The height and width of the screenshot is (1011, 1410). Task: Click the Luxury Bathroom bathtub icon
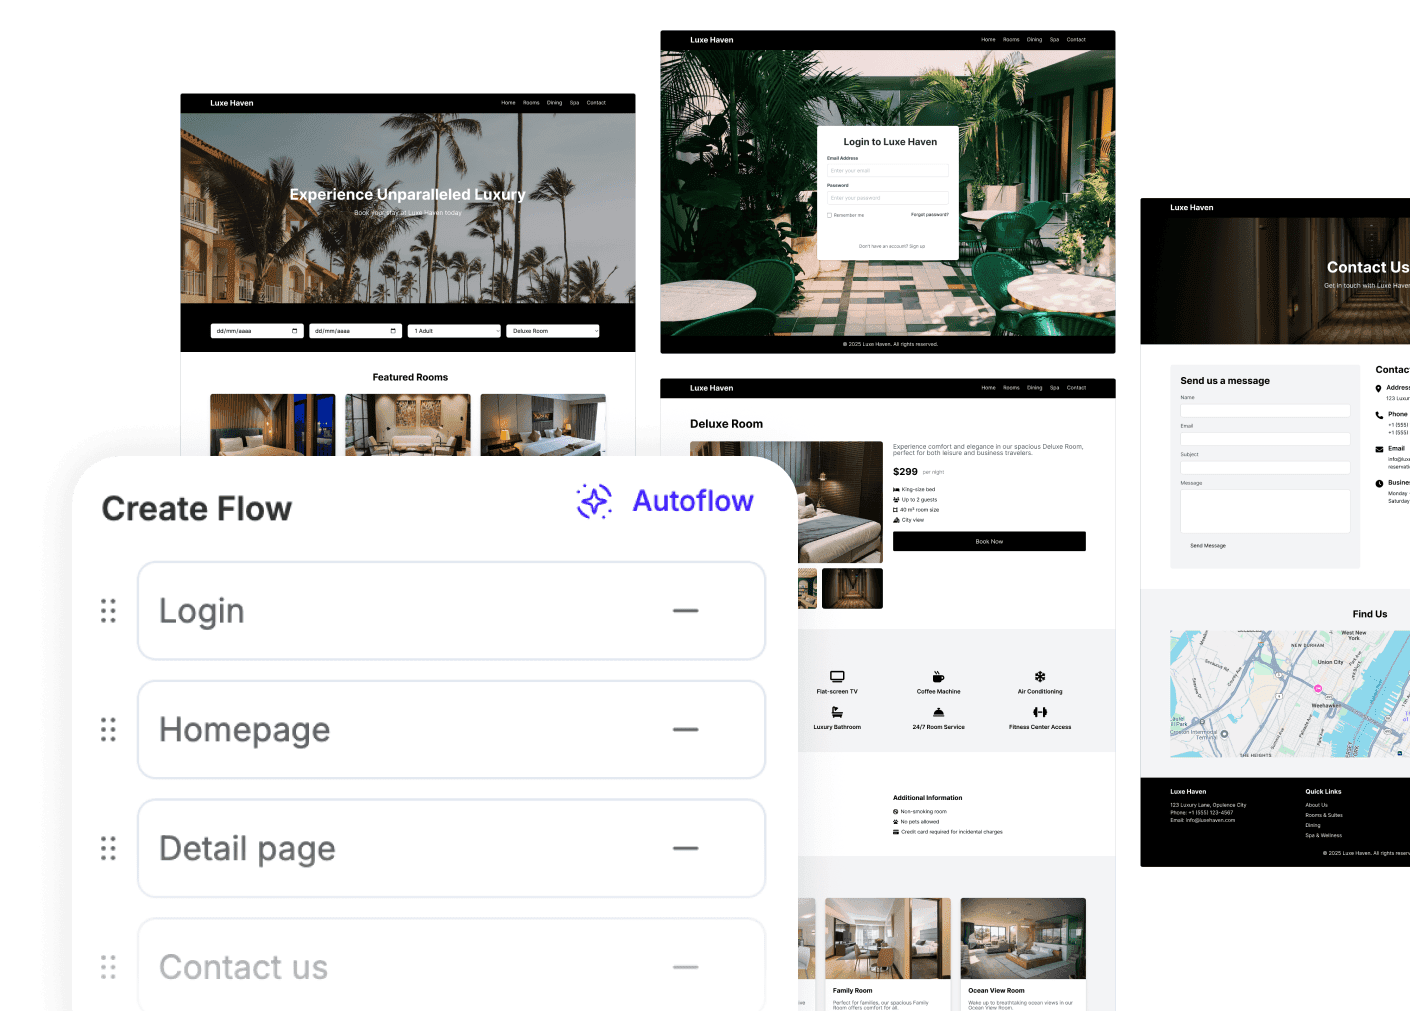click(x=836, y=712)
